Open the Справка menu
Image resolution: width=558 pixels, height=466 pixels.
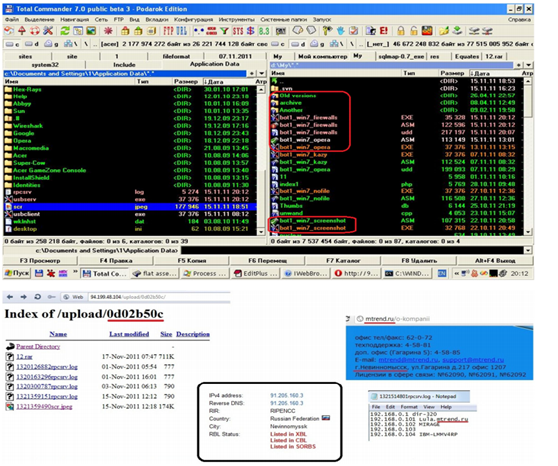coord(519,20)
